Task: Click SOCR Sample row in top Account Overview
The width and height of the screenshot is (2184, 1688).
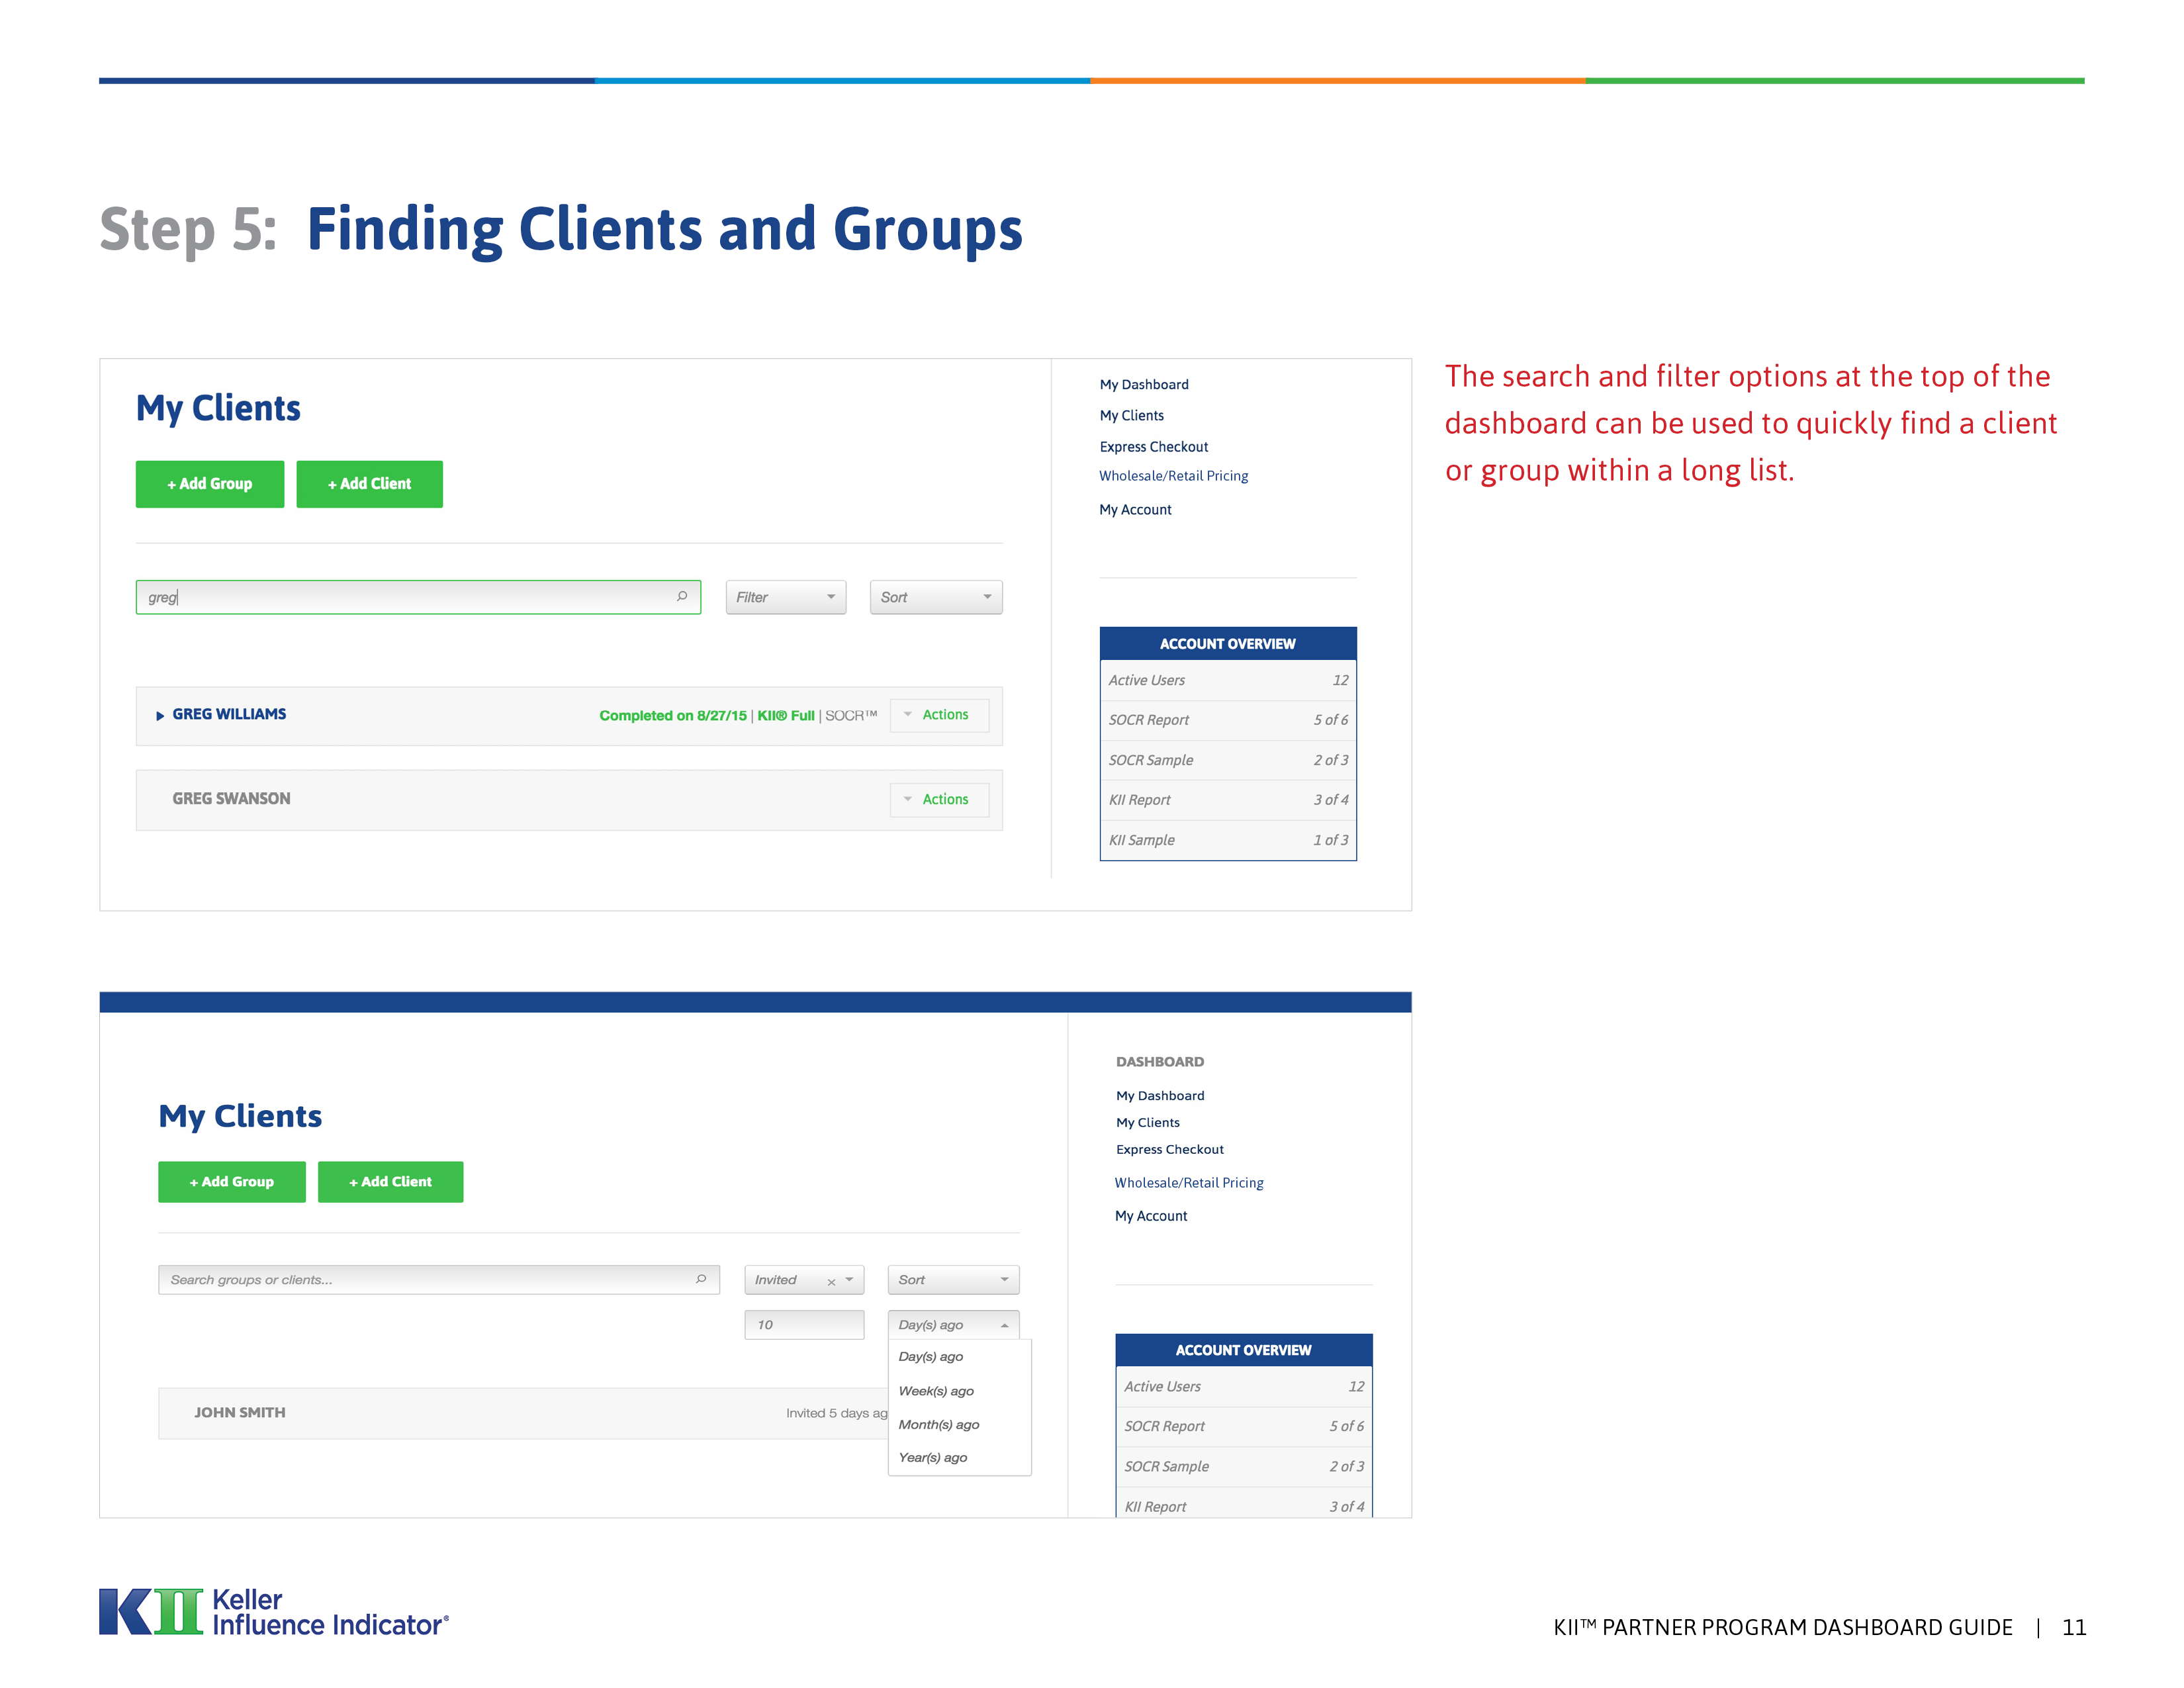Action: coord(1228,761)
